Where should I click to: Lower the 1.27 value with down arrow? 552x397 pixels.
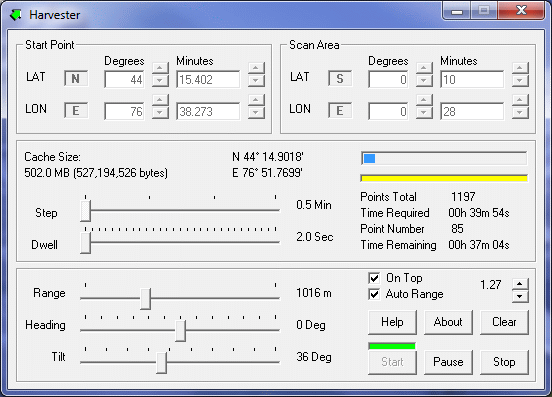click(x=520, y=296)
